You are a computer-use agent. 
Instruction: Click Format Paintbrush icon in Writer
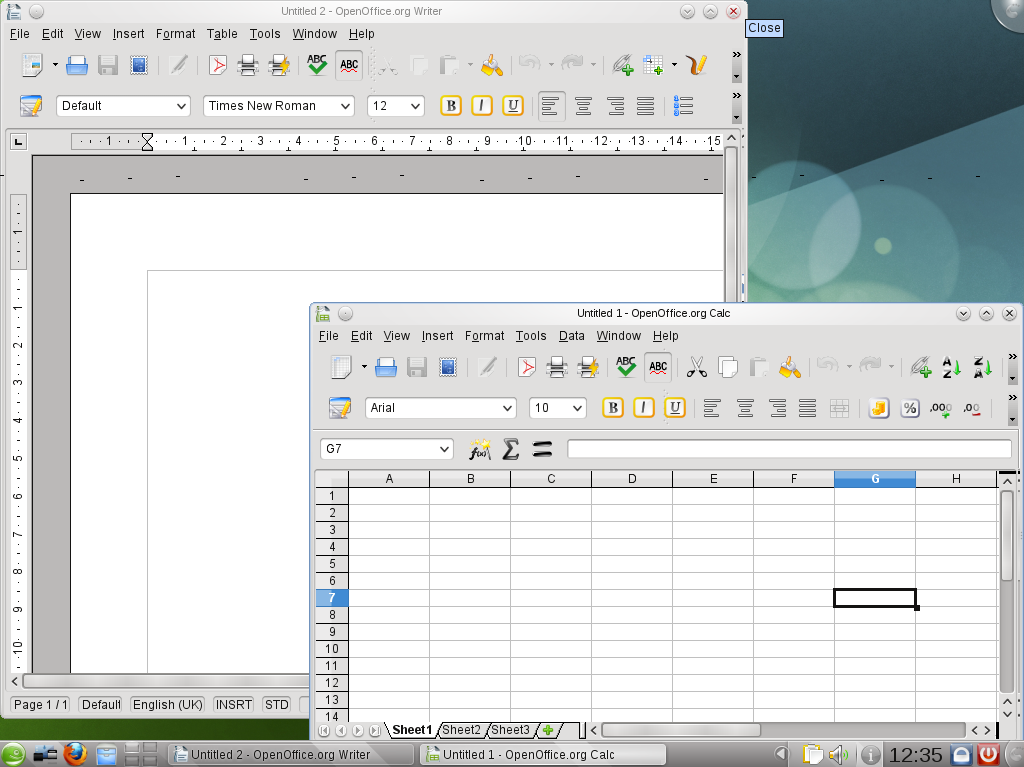[x=491, y=65]
